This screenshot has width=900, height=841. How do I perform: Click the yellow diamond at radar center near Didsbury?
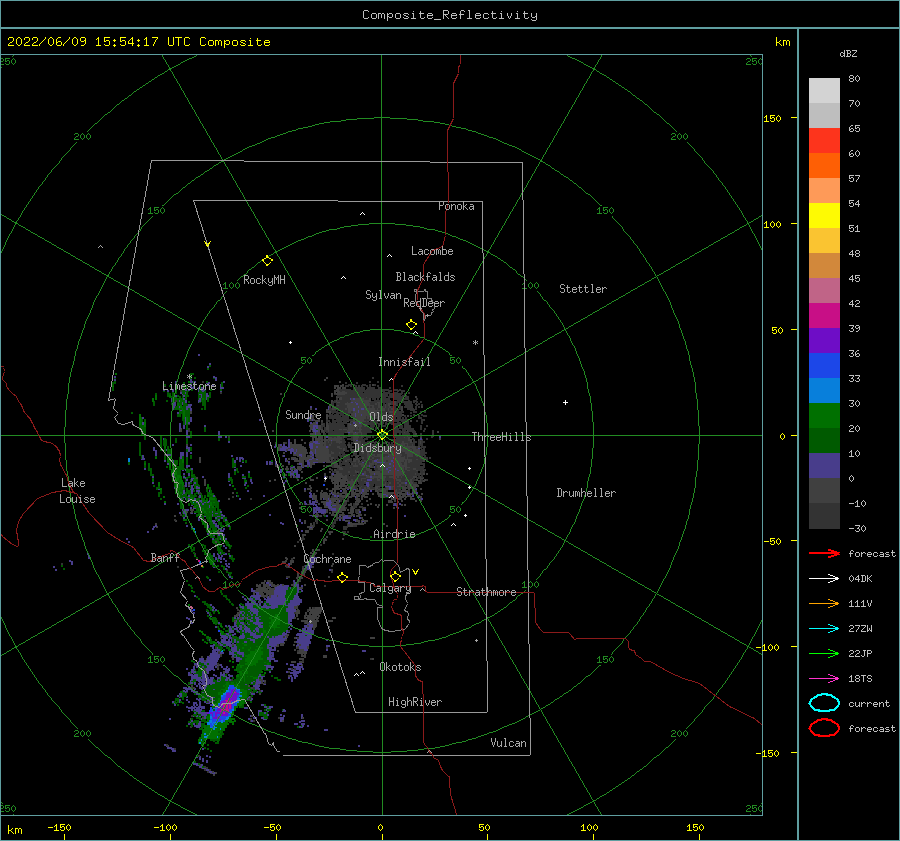(x=382, y=435)
